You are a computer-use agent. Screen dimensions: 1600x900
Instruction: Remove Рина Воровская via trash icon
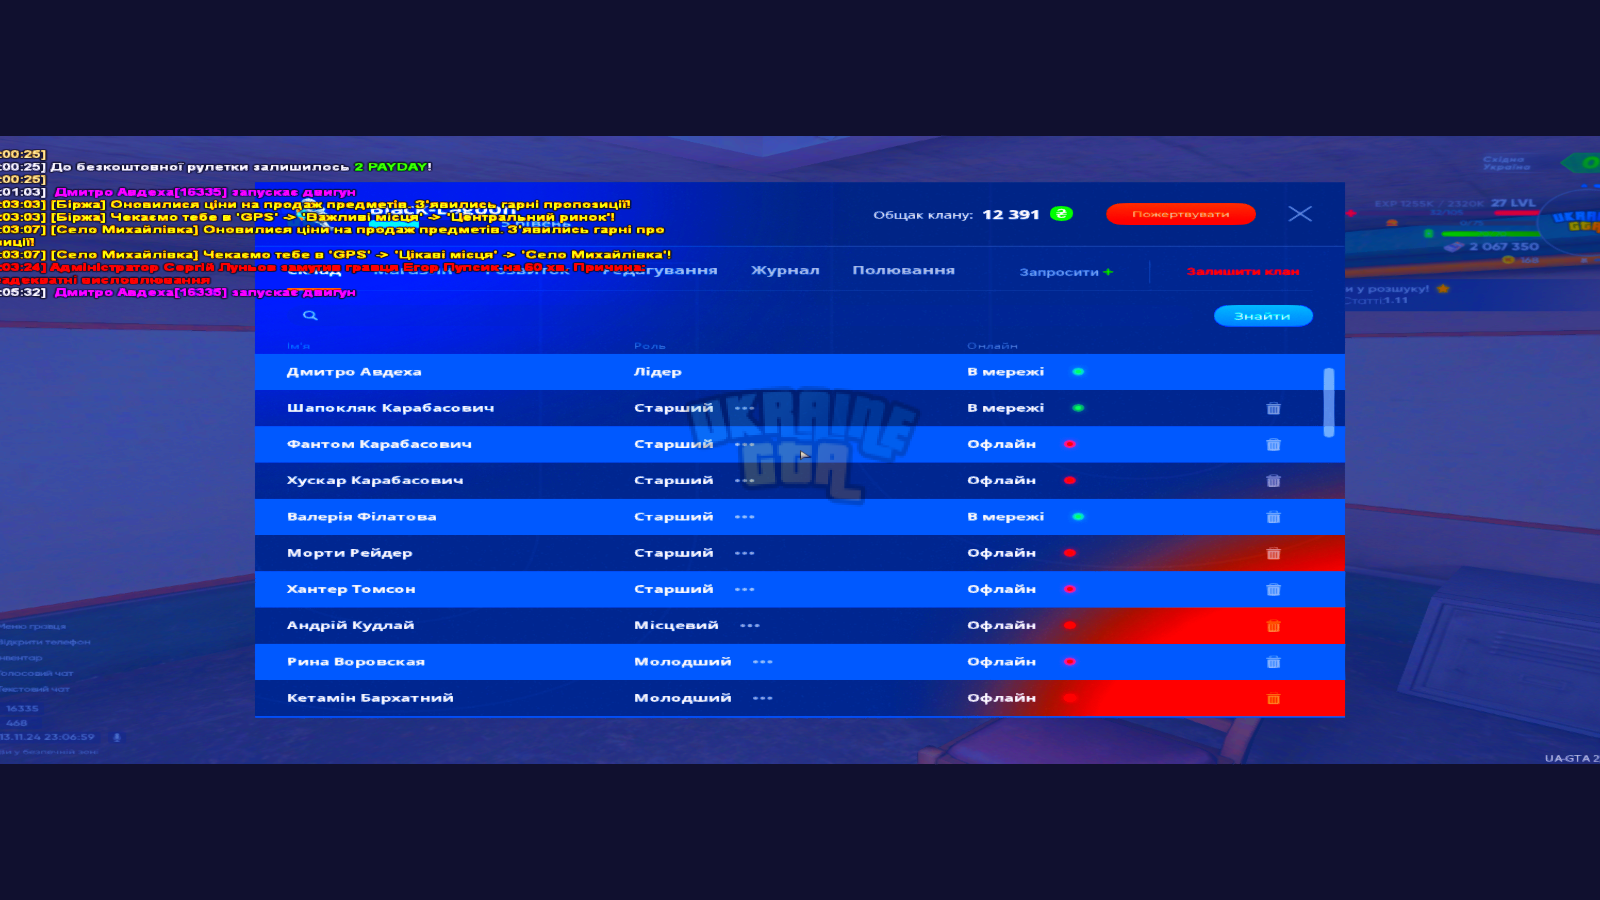pyautogui.click(x=1273, y=662)
